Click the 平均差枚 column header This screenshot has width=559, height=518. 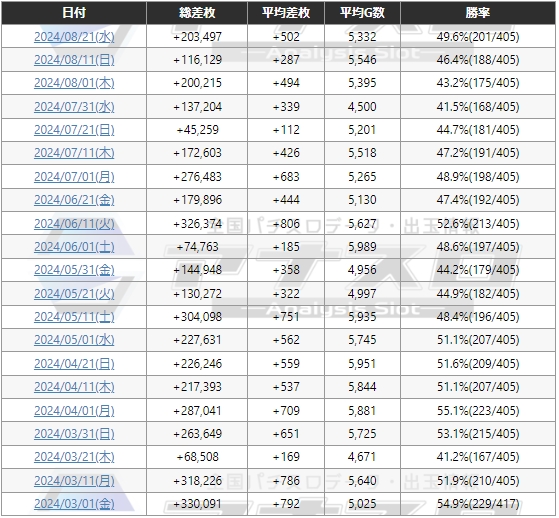point(286,13)
